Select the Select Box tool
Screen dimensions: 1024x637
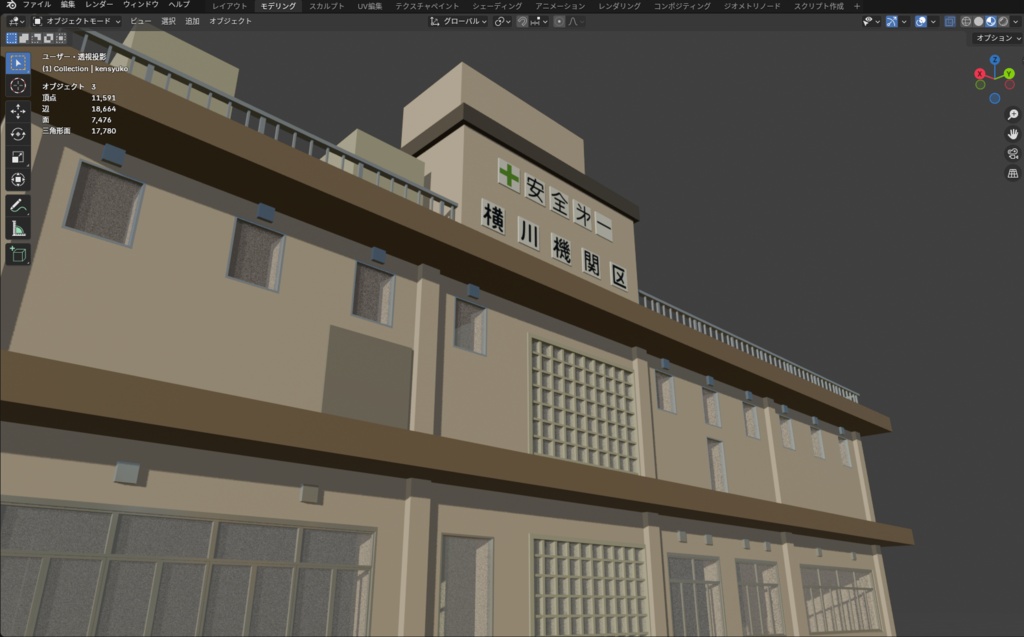[18, 63]
